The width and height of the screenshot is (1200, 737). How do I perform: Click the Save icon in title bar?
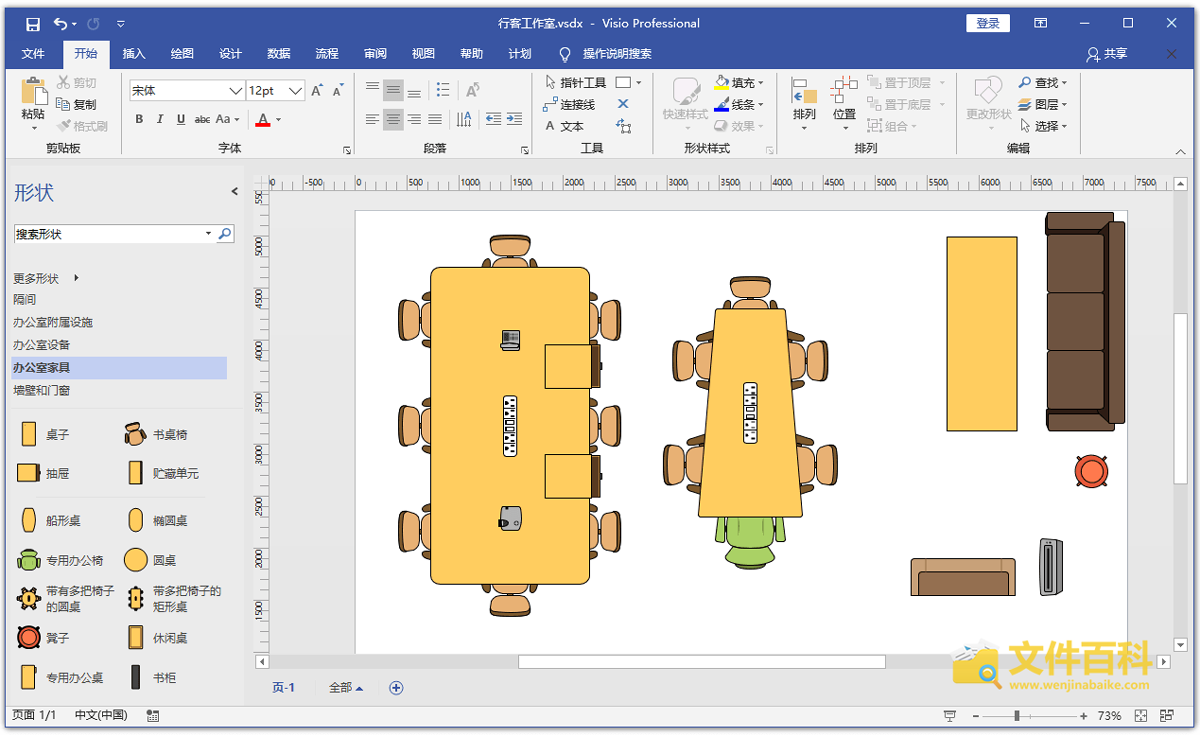coord(33,23)
